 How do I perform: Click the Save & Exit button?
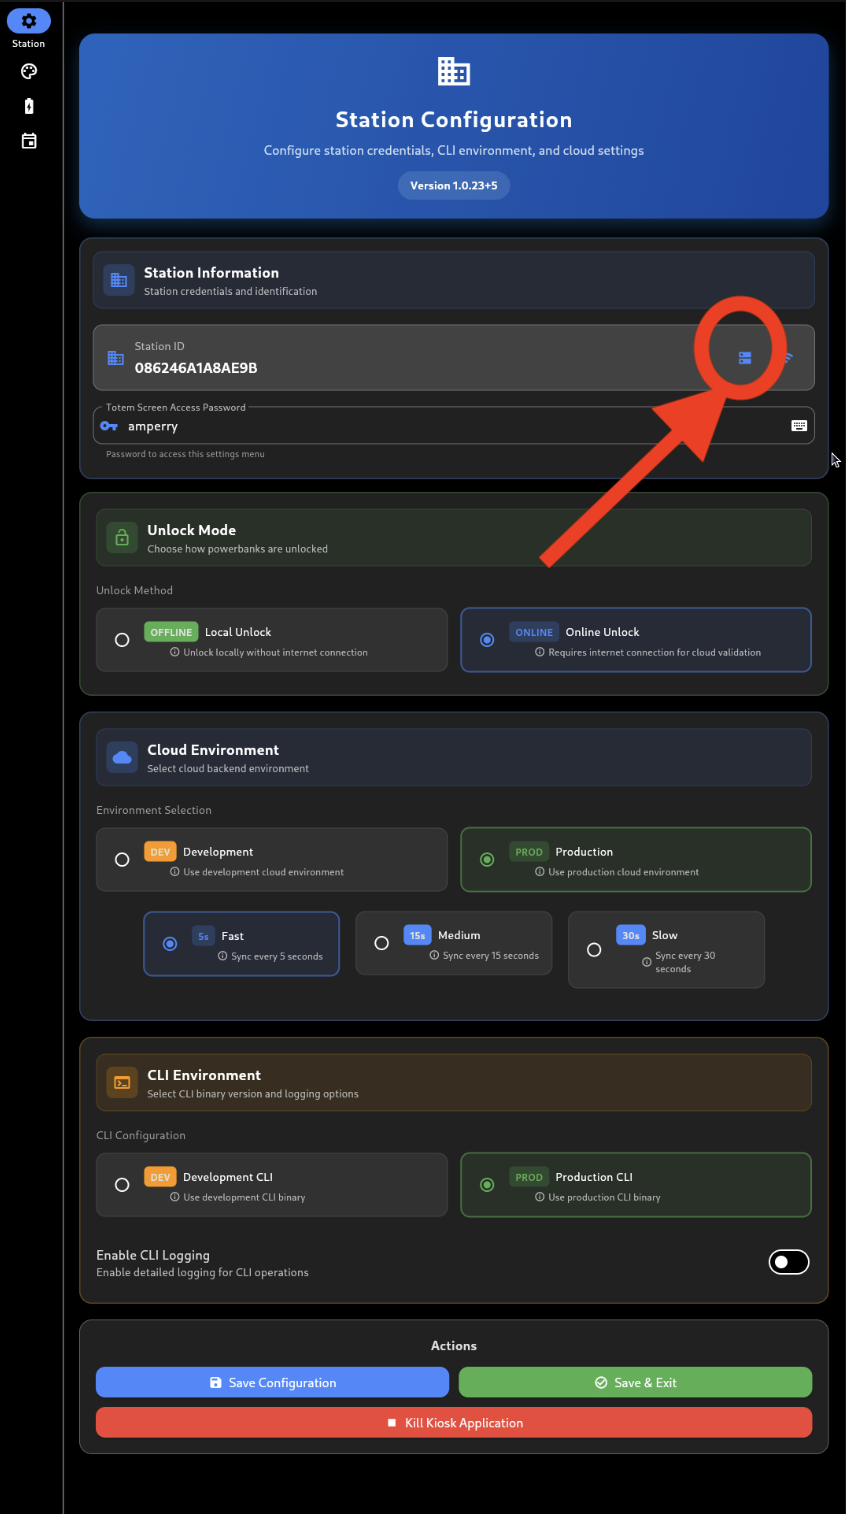pos(635,1382)
